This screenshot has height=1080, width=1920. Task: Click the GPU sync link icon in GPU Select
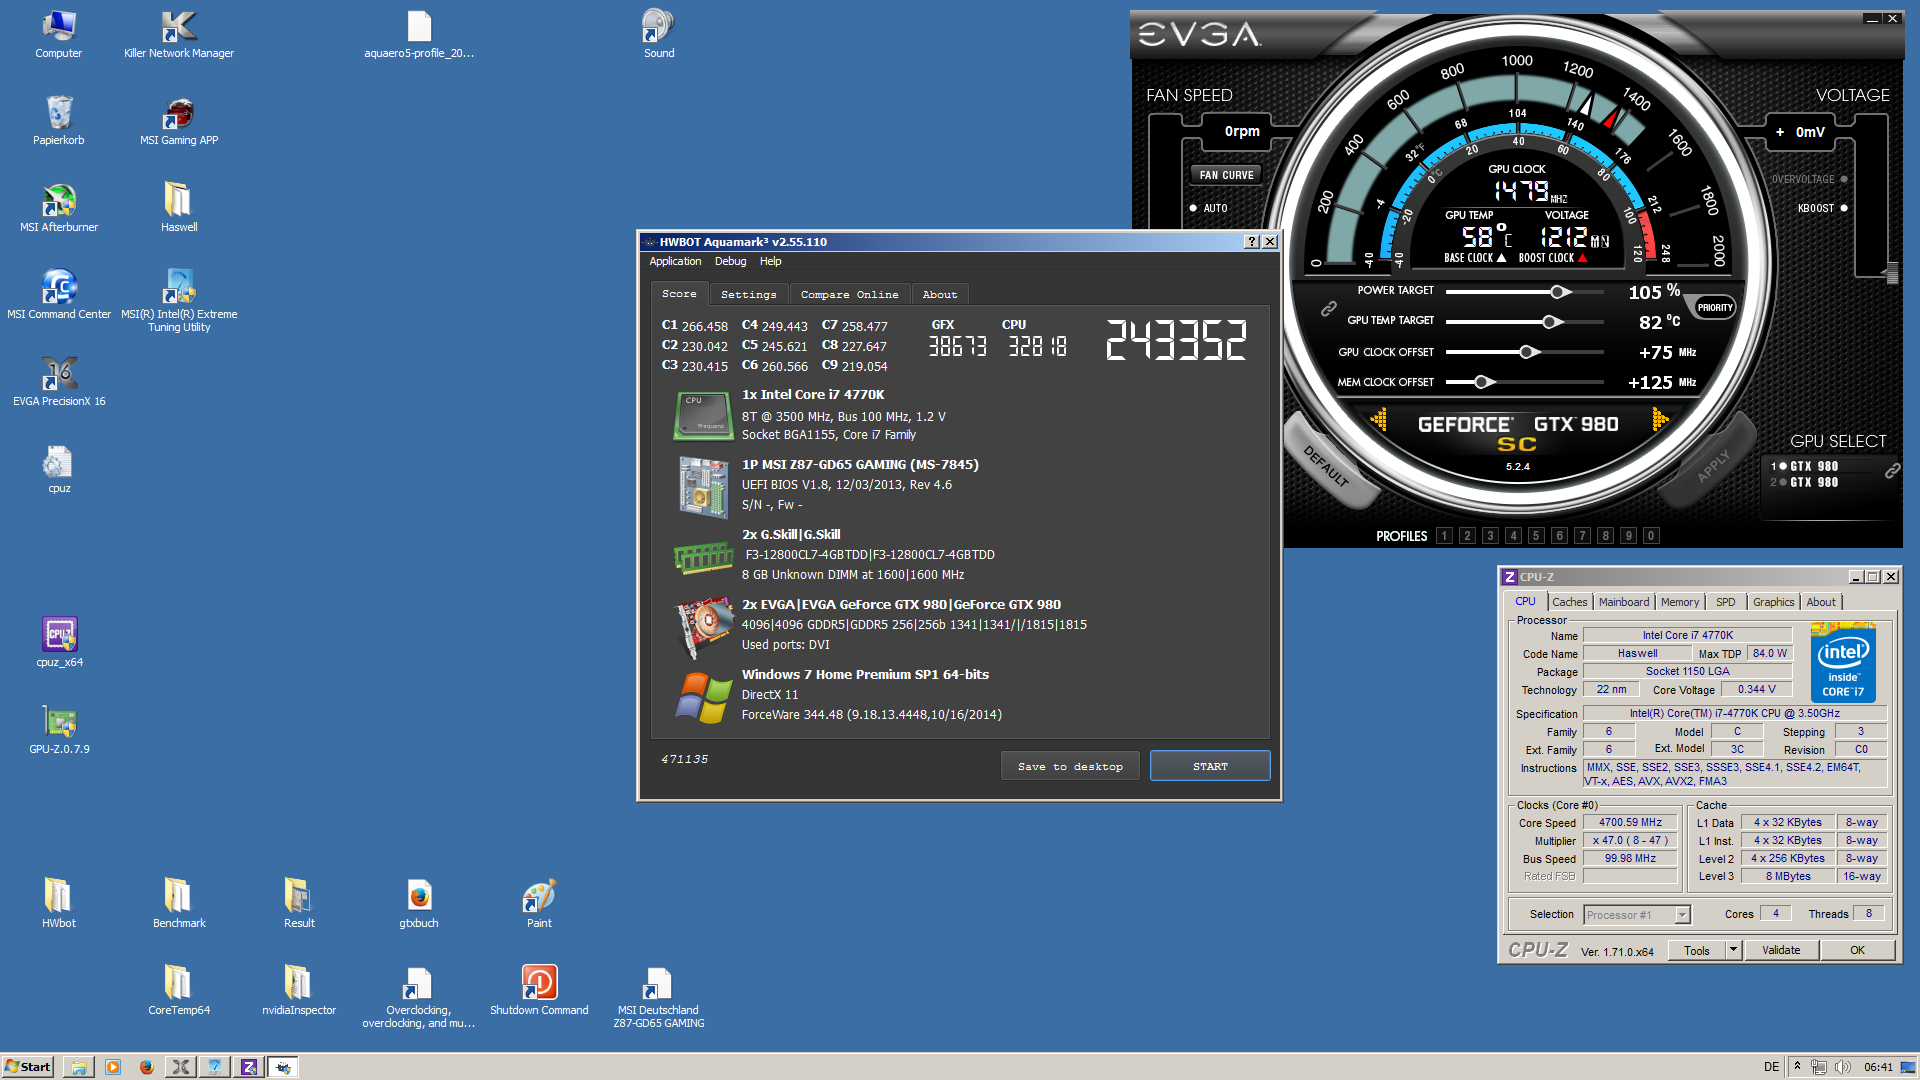(1892, 471)
